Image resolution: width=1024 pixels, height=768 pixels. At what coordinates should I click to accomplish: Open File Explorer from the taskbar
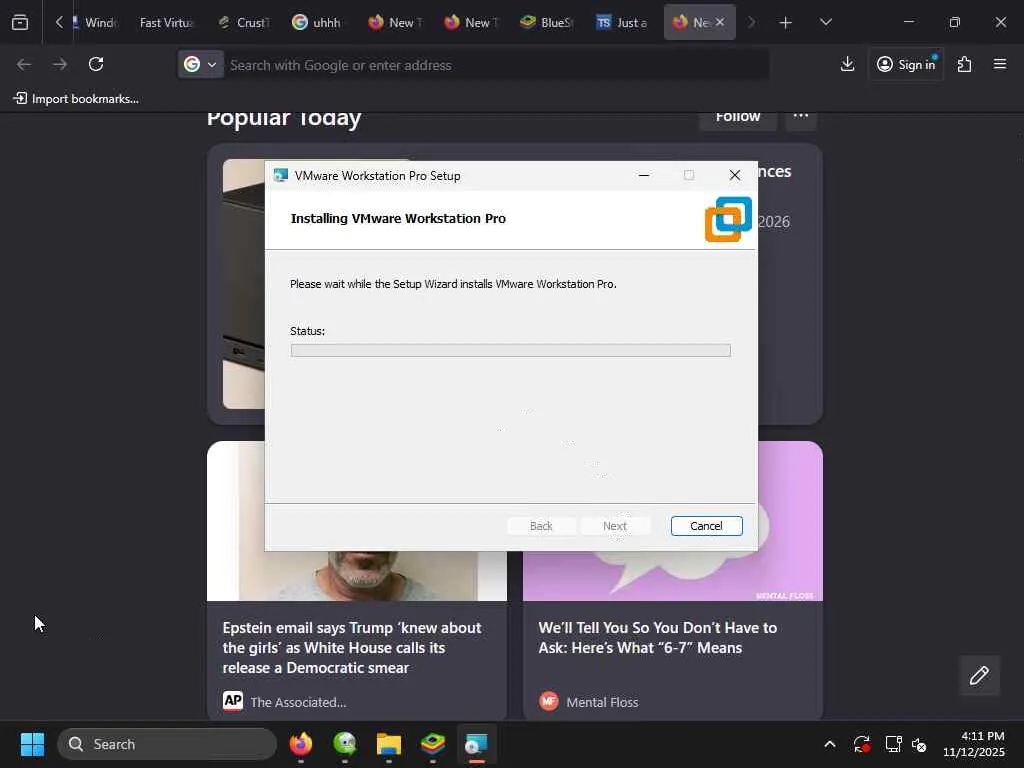point(389,744)
